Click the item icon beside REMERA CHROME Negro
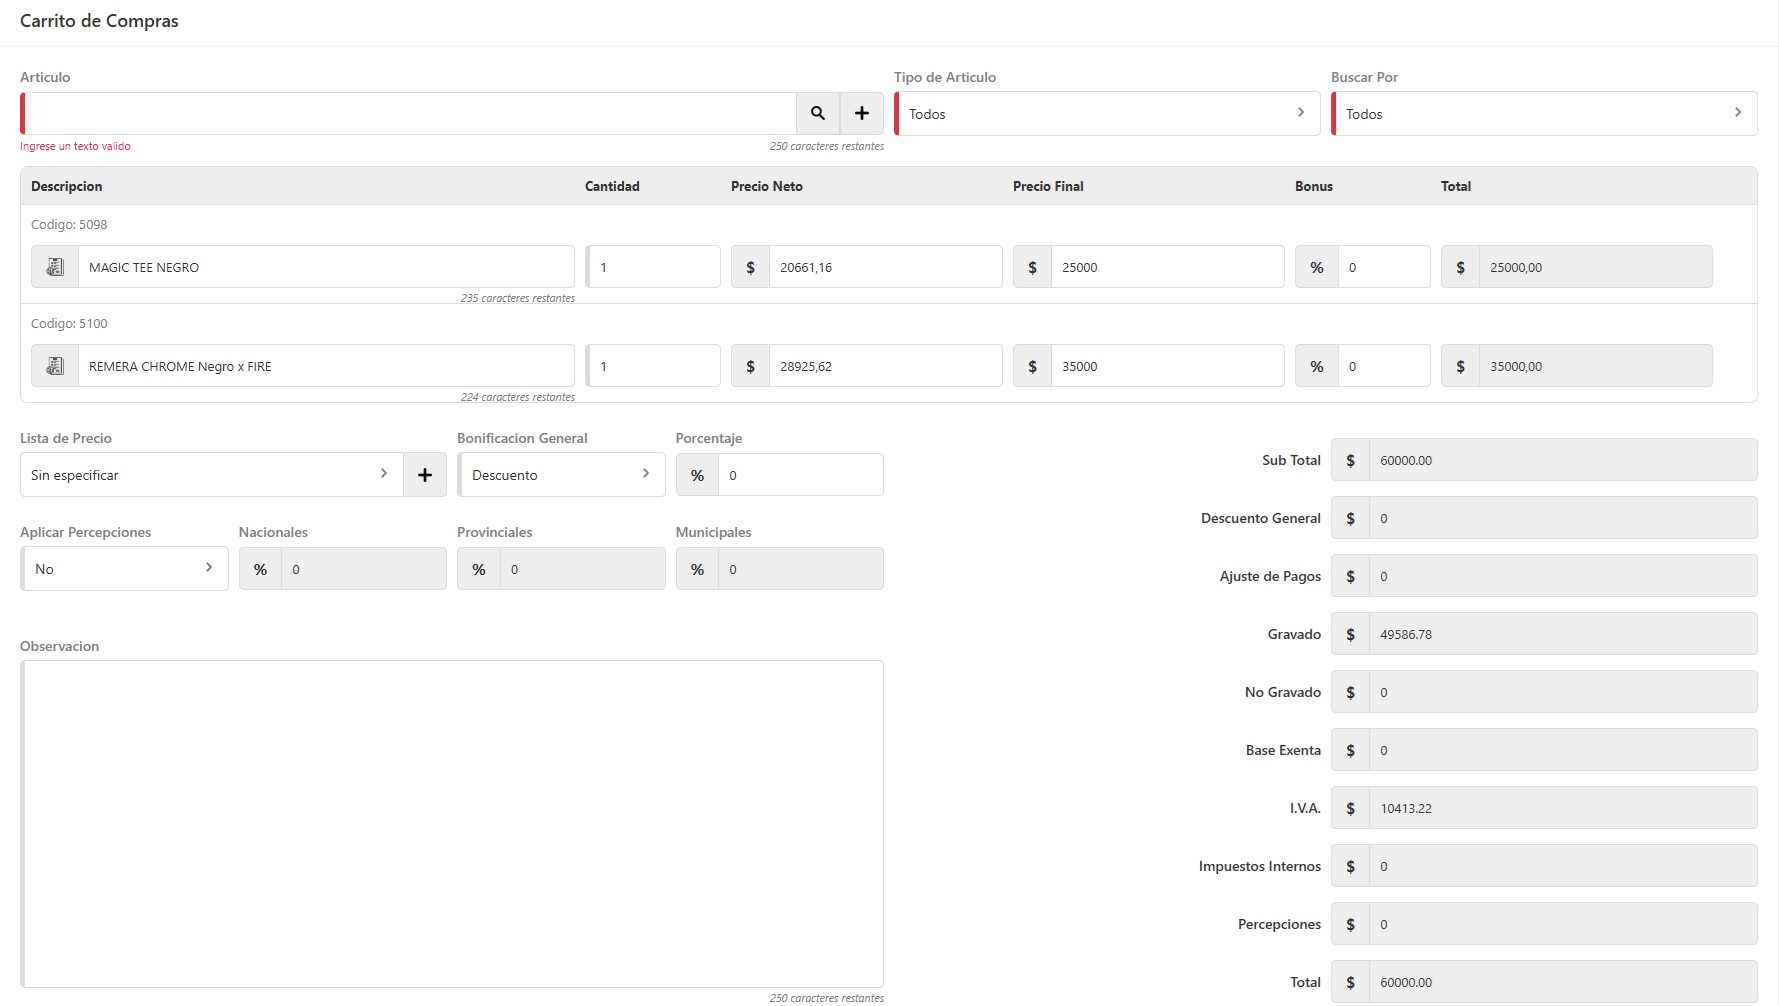 [55, 366]
